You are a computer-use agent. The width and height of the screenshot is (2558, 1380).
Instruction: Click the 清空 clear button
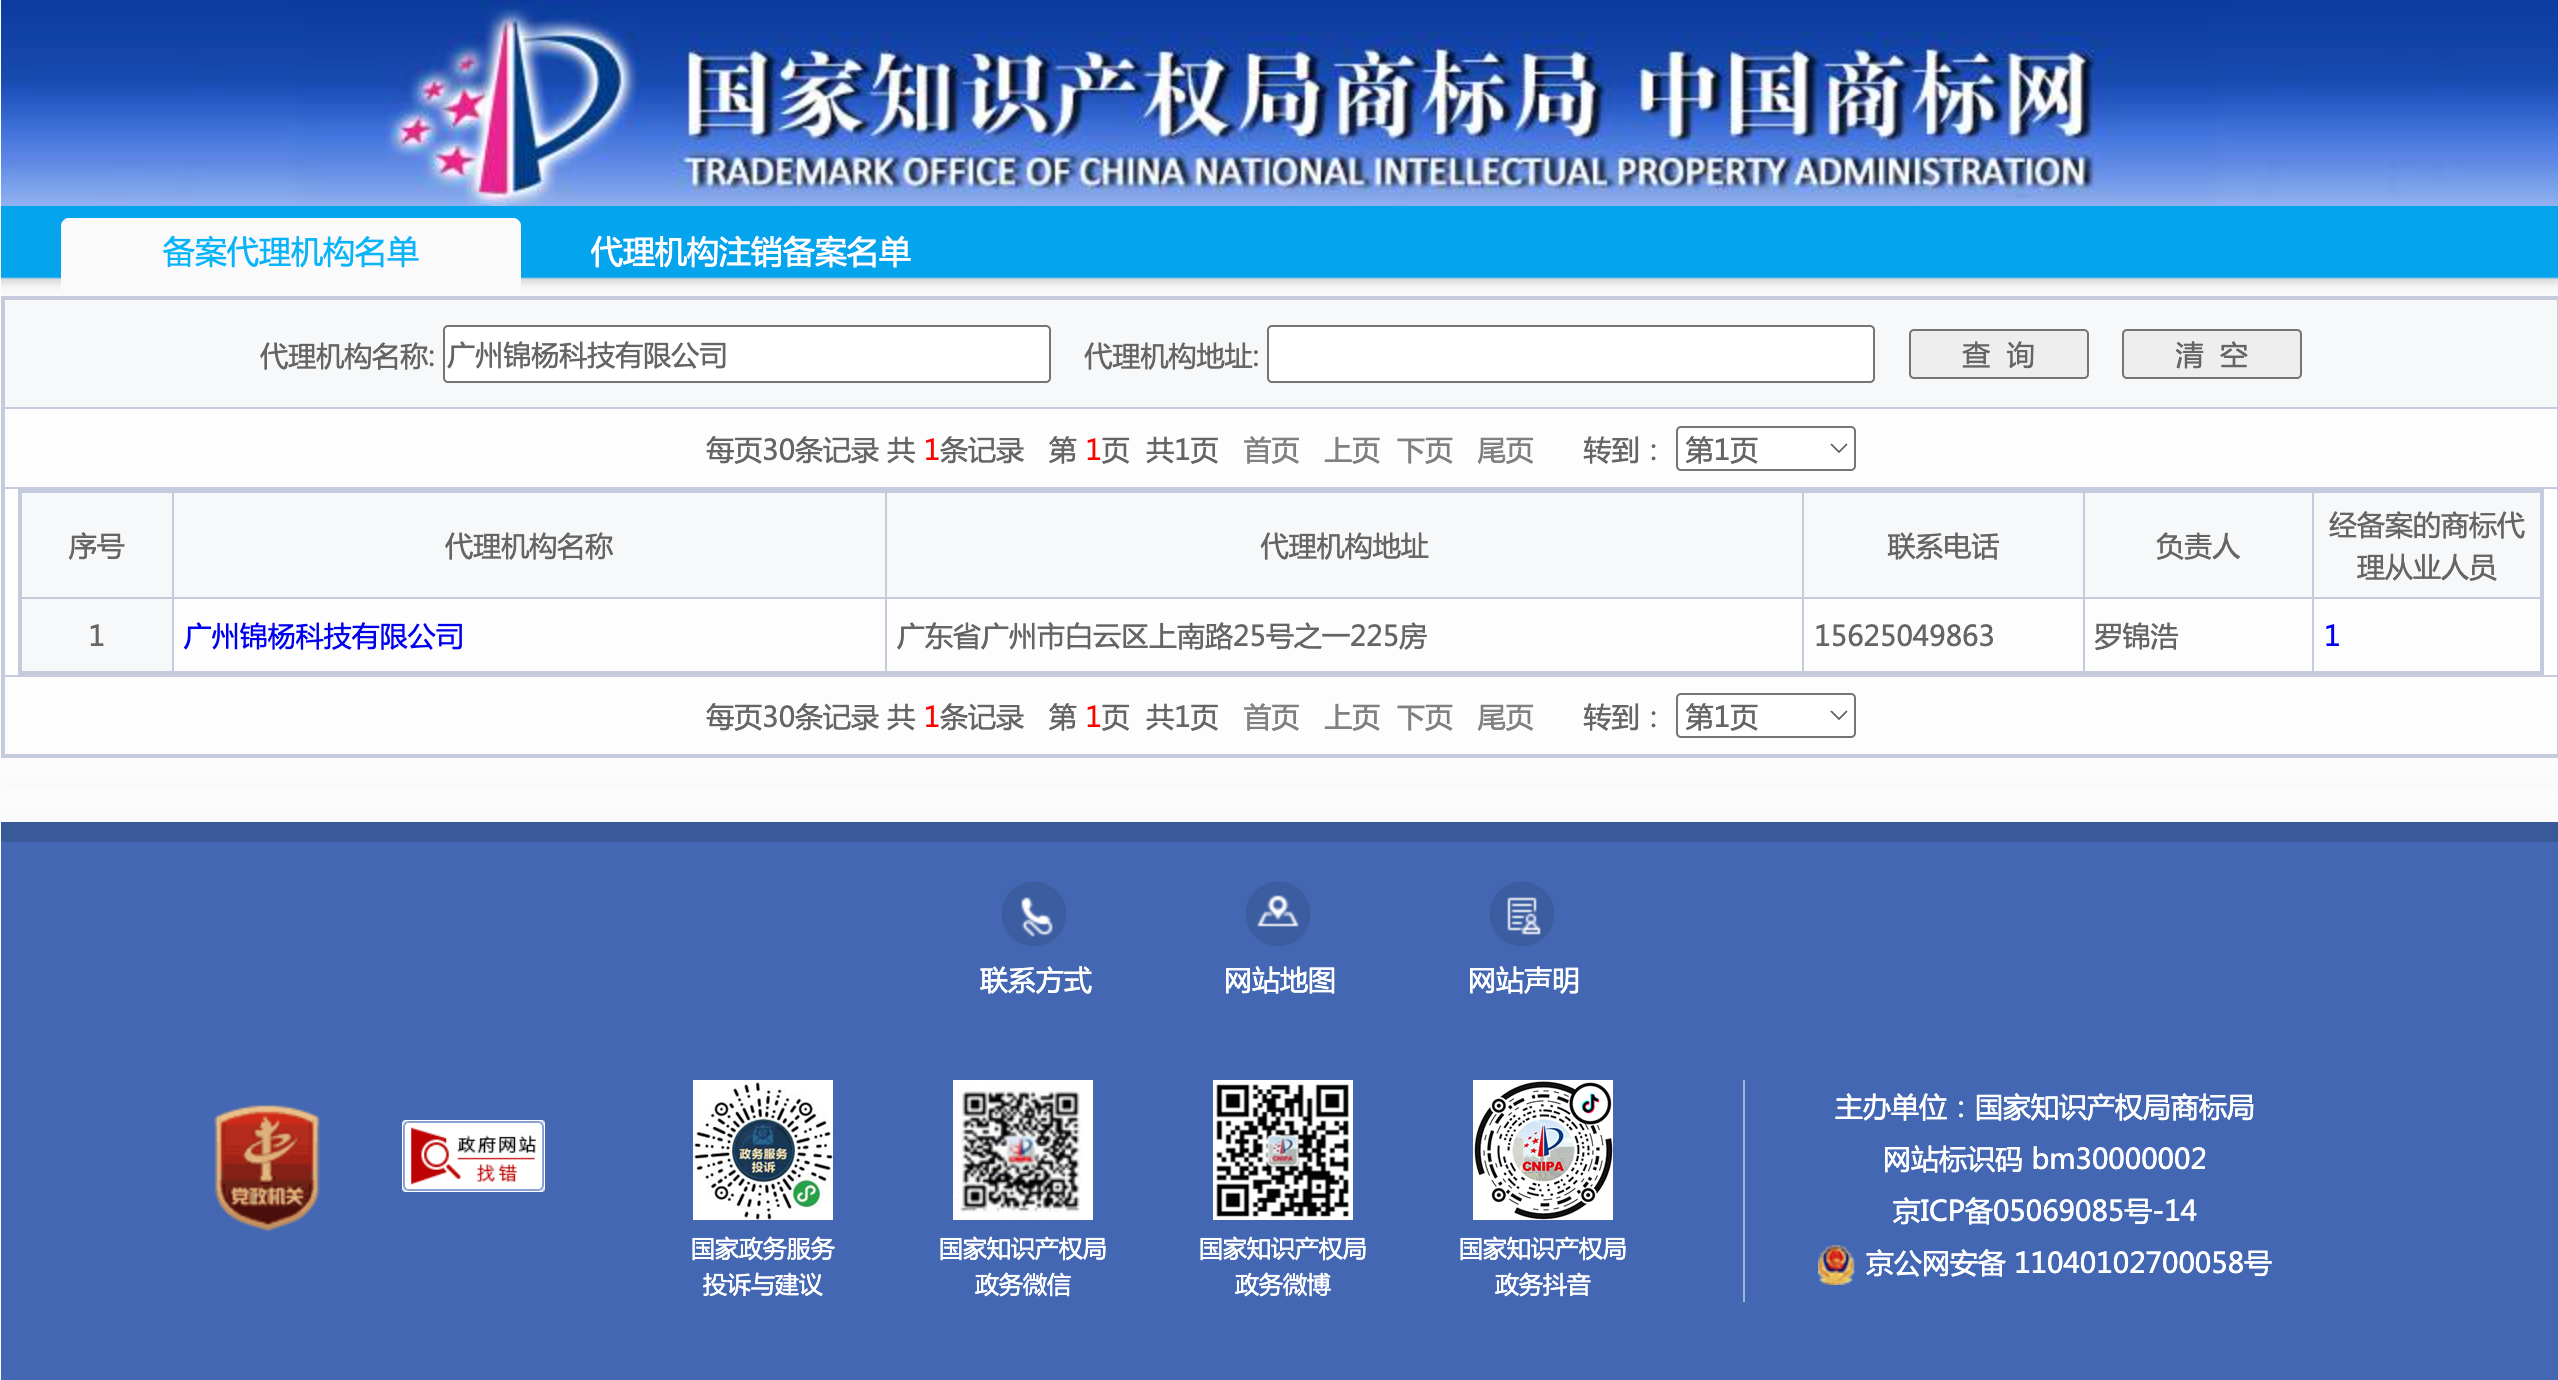[x=2210, y=354]
